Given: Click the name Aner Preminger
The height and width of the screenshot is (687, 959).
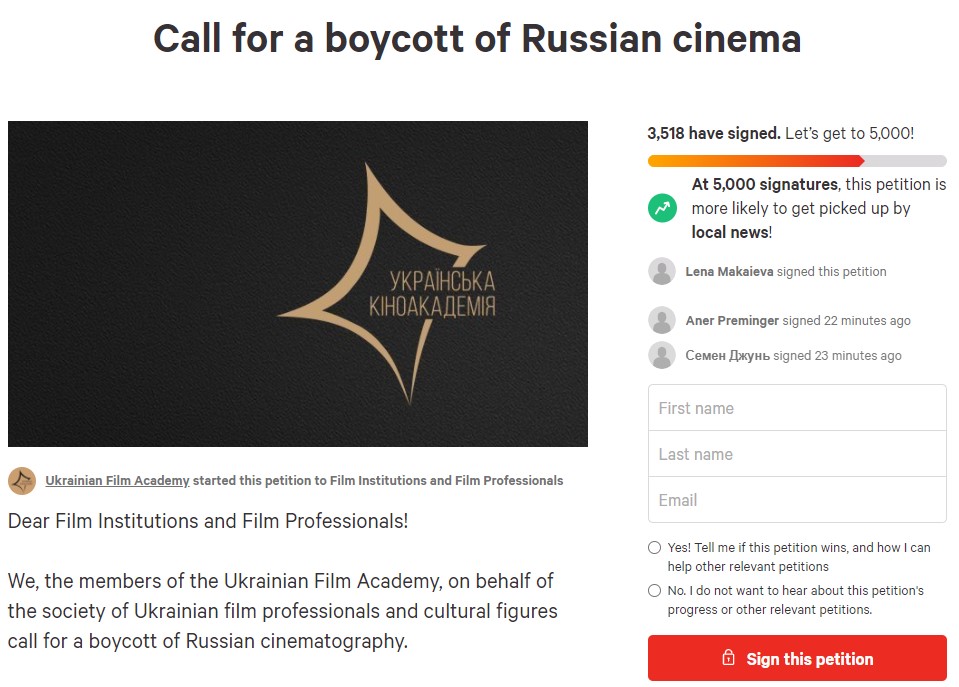Looking at the screenshot, I should 732,321.
